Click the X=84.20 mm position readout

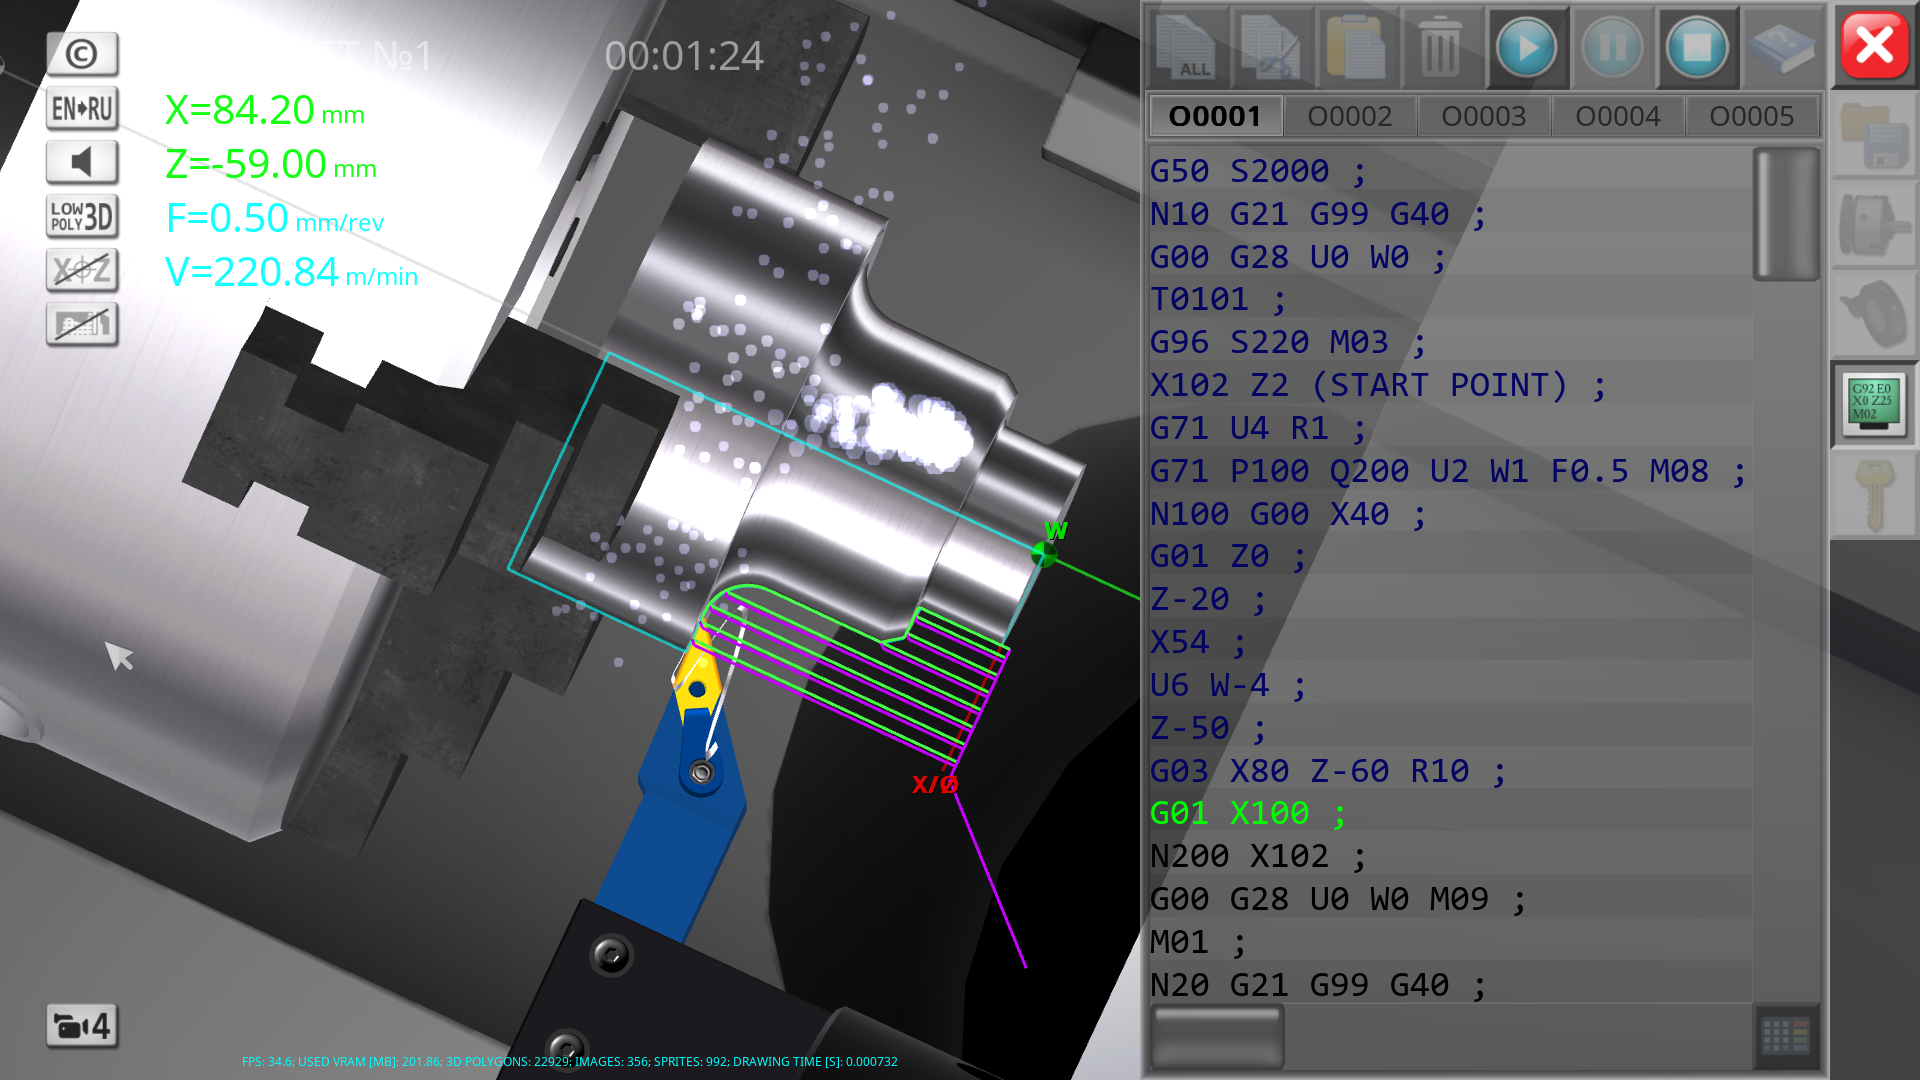[x=265, y=110]
